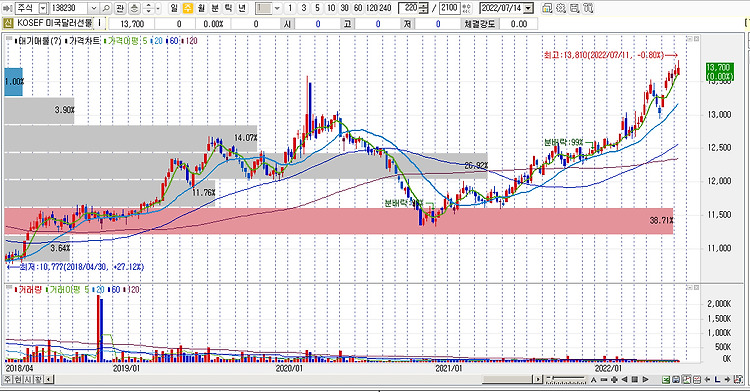Click the total bars field showing 2100
Image resolution: width=750 pixels, height=392 pixels.
[449, 8]
